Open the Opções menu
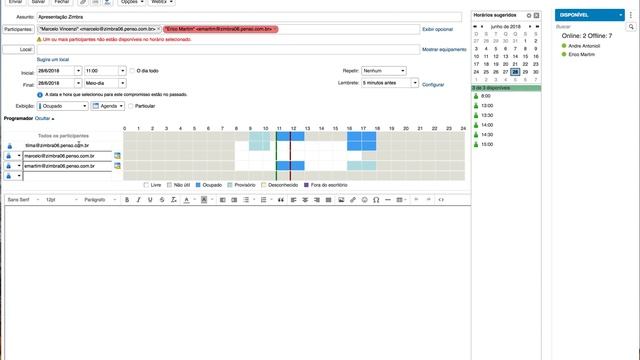The height and width of the screenshot is (360, 640). point(132,2)
